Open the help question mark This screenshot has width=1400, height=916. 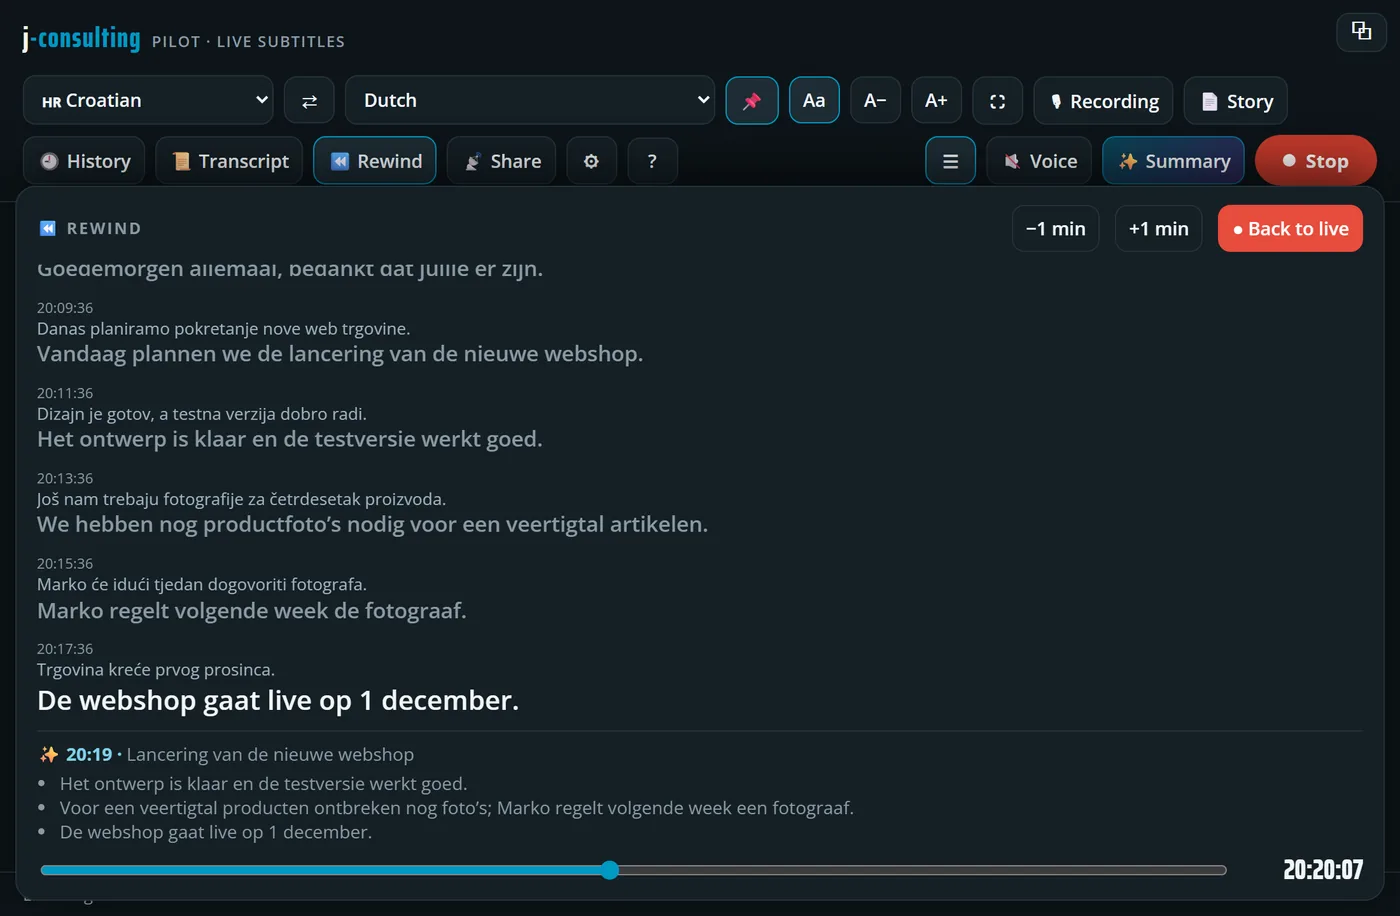(x=652, y=161)
